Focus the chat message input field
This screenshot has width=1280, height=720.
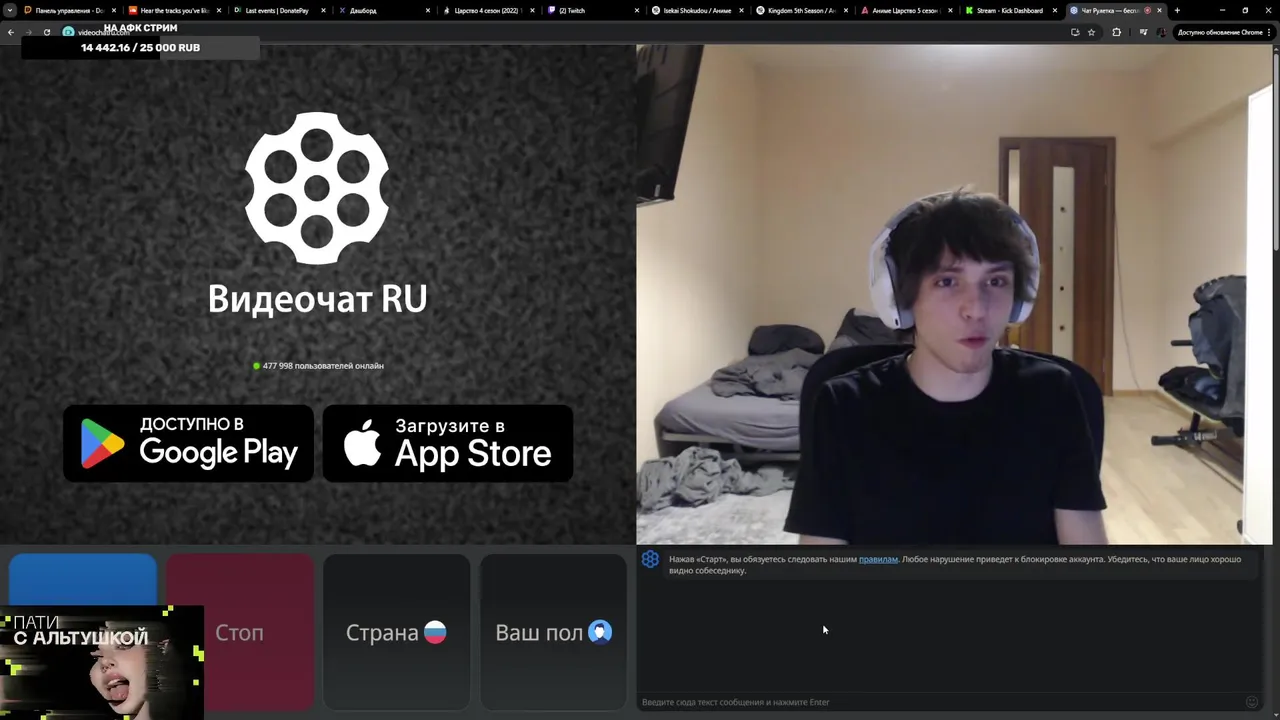tap(940, 702)
